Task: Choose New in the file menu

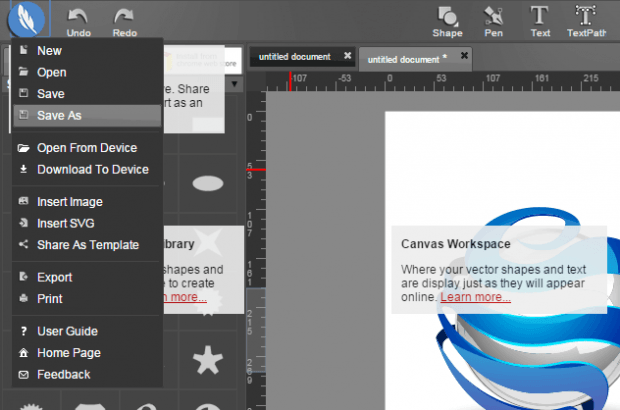Action: point(49,50)
